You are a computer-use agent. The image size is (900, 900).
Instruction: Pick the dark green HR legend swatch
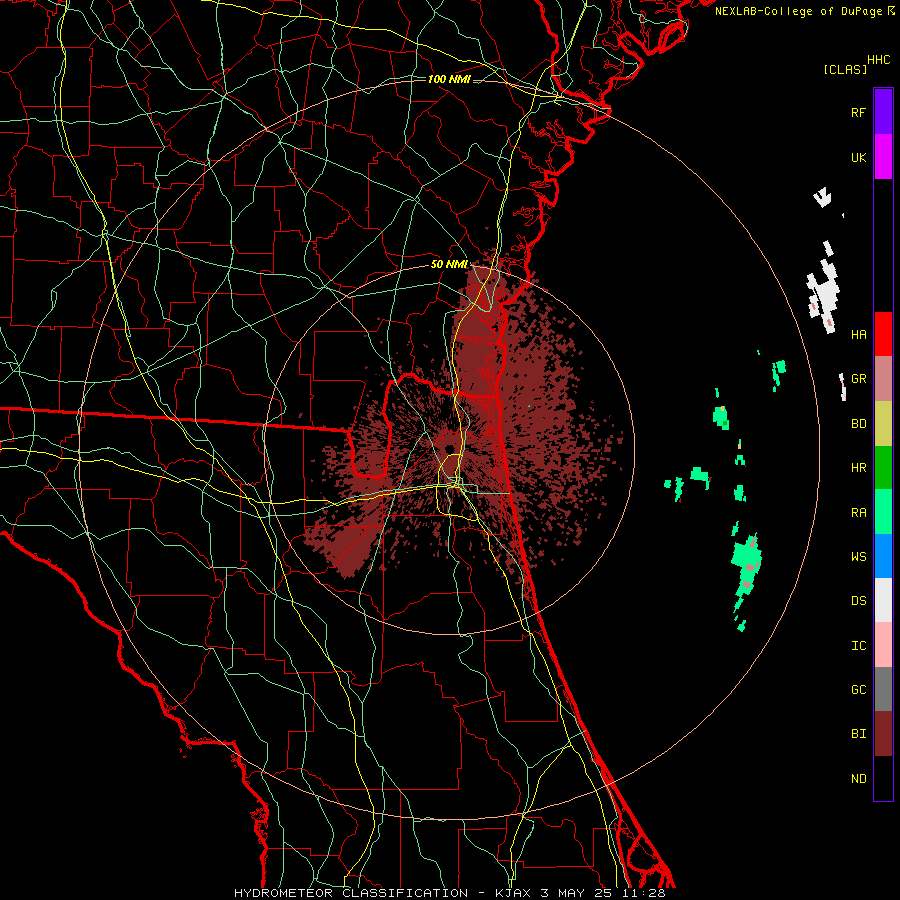click(x=883, y=467)
